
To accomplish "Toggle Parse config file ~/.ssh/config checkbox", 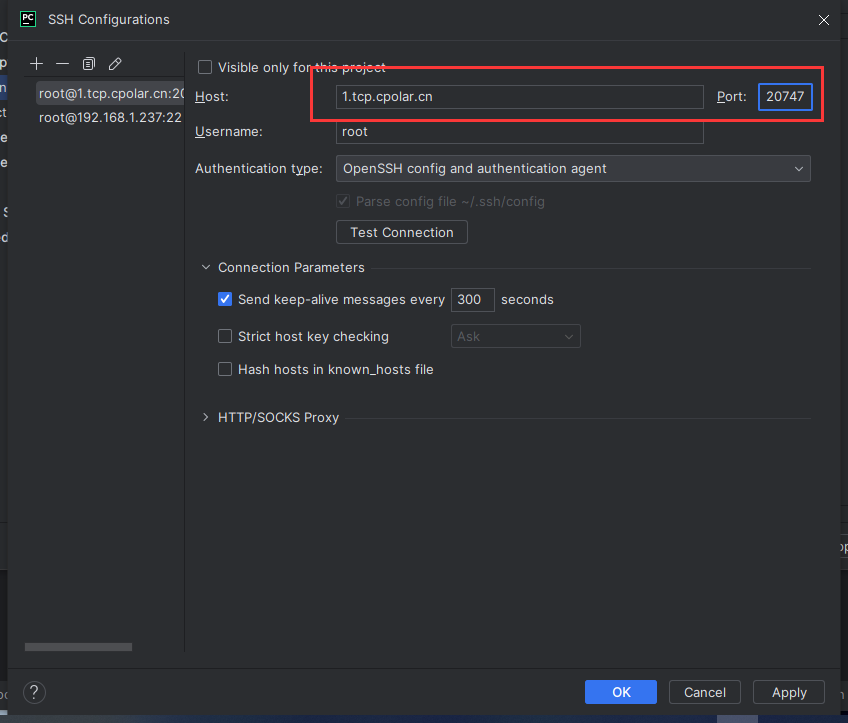I will (x=343, y=201).
